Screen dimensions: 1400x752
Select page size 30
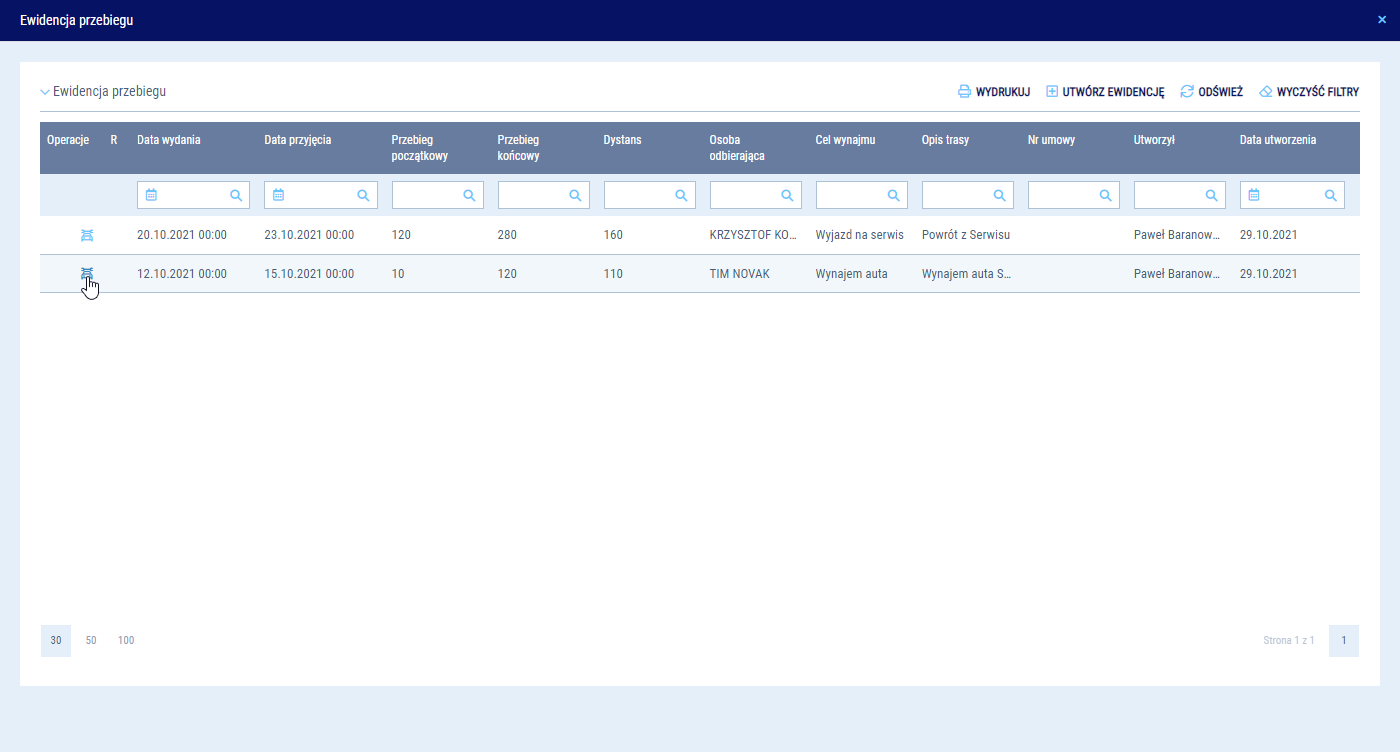(x=56, y=640)
